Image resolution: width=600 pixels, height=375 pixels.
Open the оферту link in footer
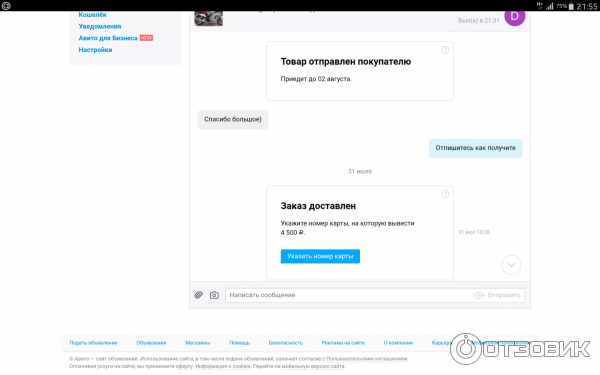185,367
